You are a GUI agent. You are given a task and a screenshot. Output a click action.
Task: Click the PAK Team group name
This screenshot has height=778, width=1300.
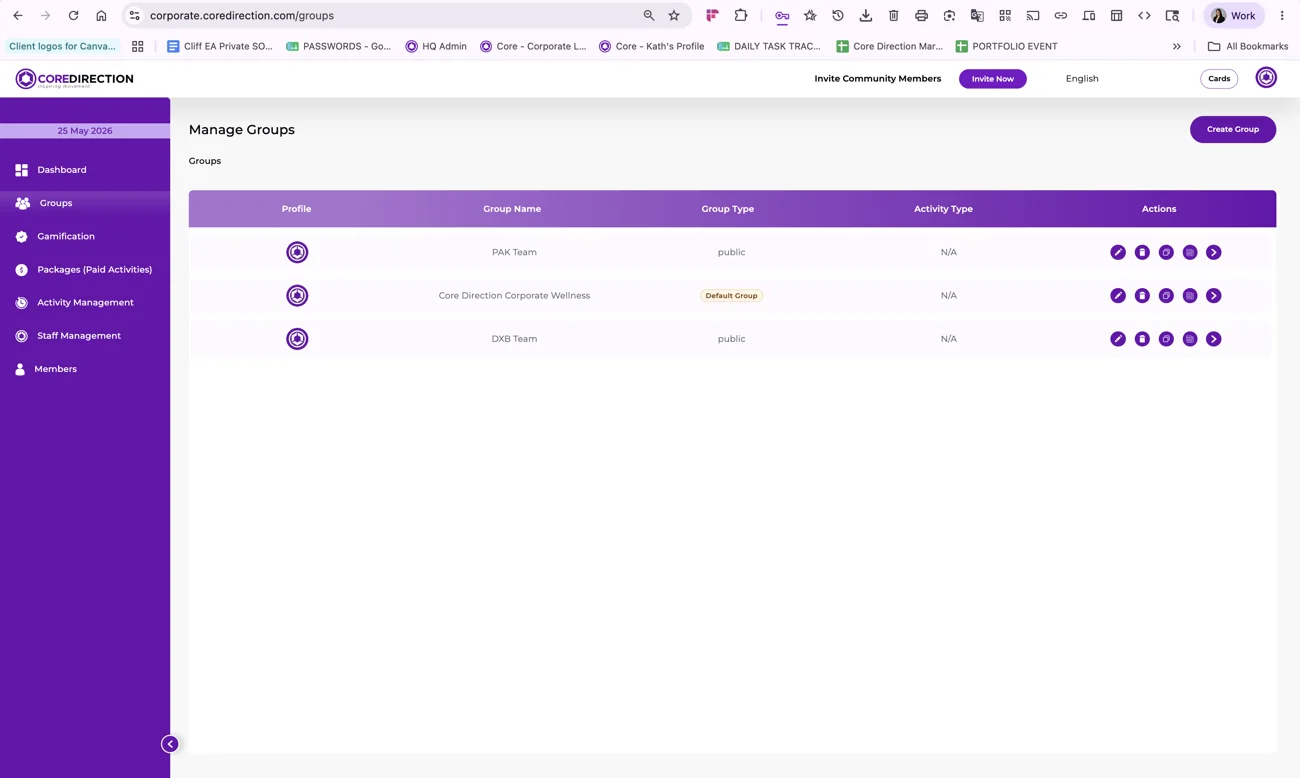[x=514, y=252]
